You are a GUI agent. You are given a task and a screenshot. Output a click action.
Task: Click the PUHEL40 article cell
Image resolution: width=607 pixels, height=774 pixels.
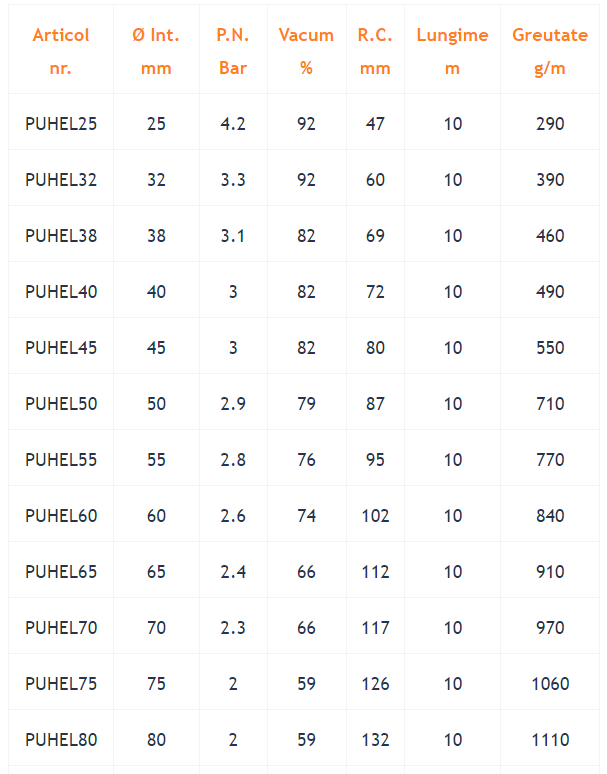tap(61, 292)
